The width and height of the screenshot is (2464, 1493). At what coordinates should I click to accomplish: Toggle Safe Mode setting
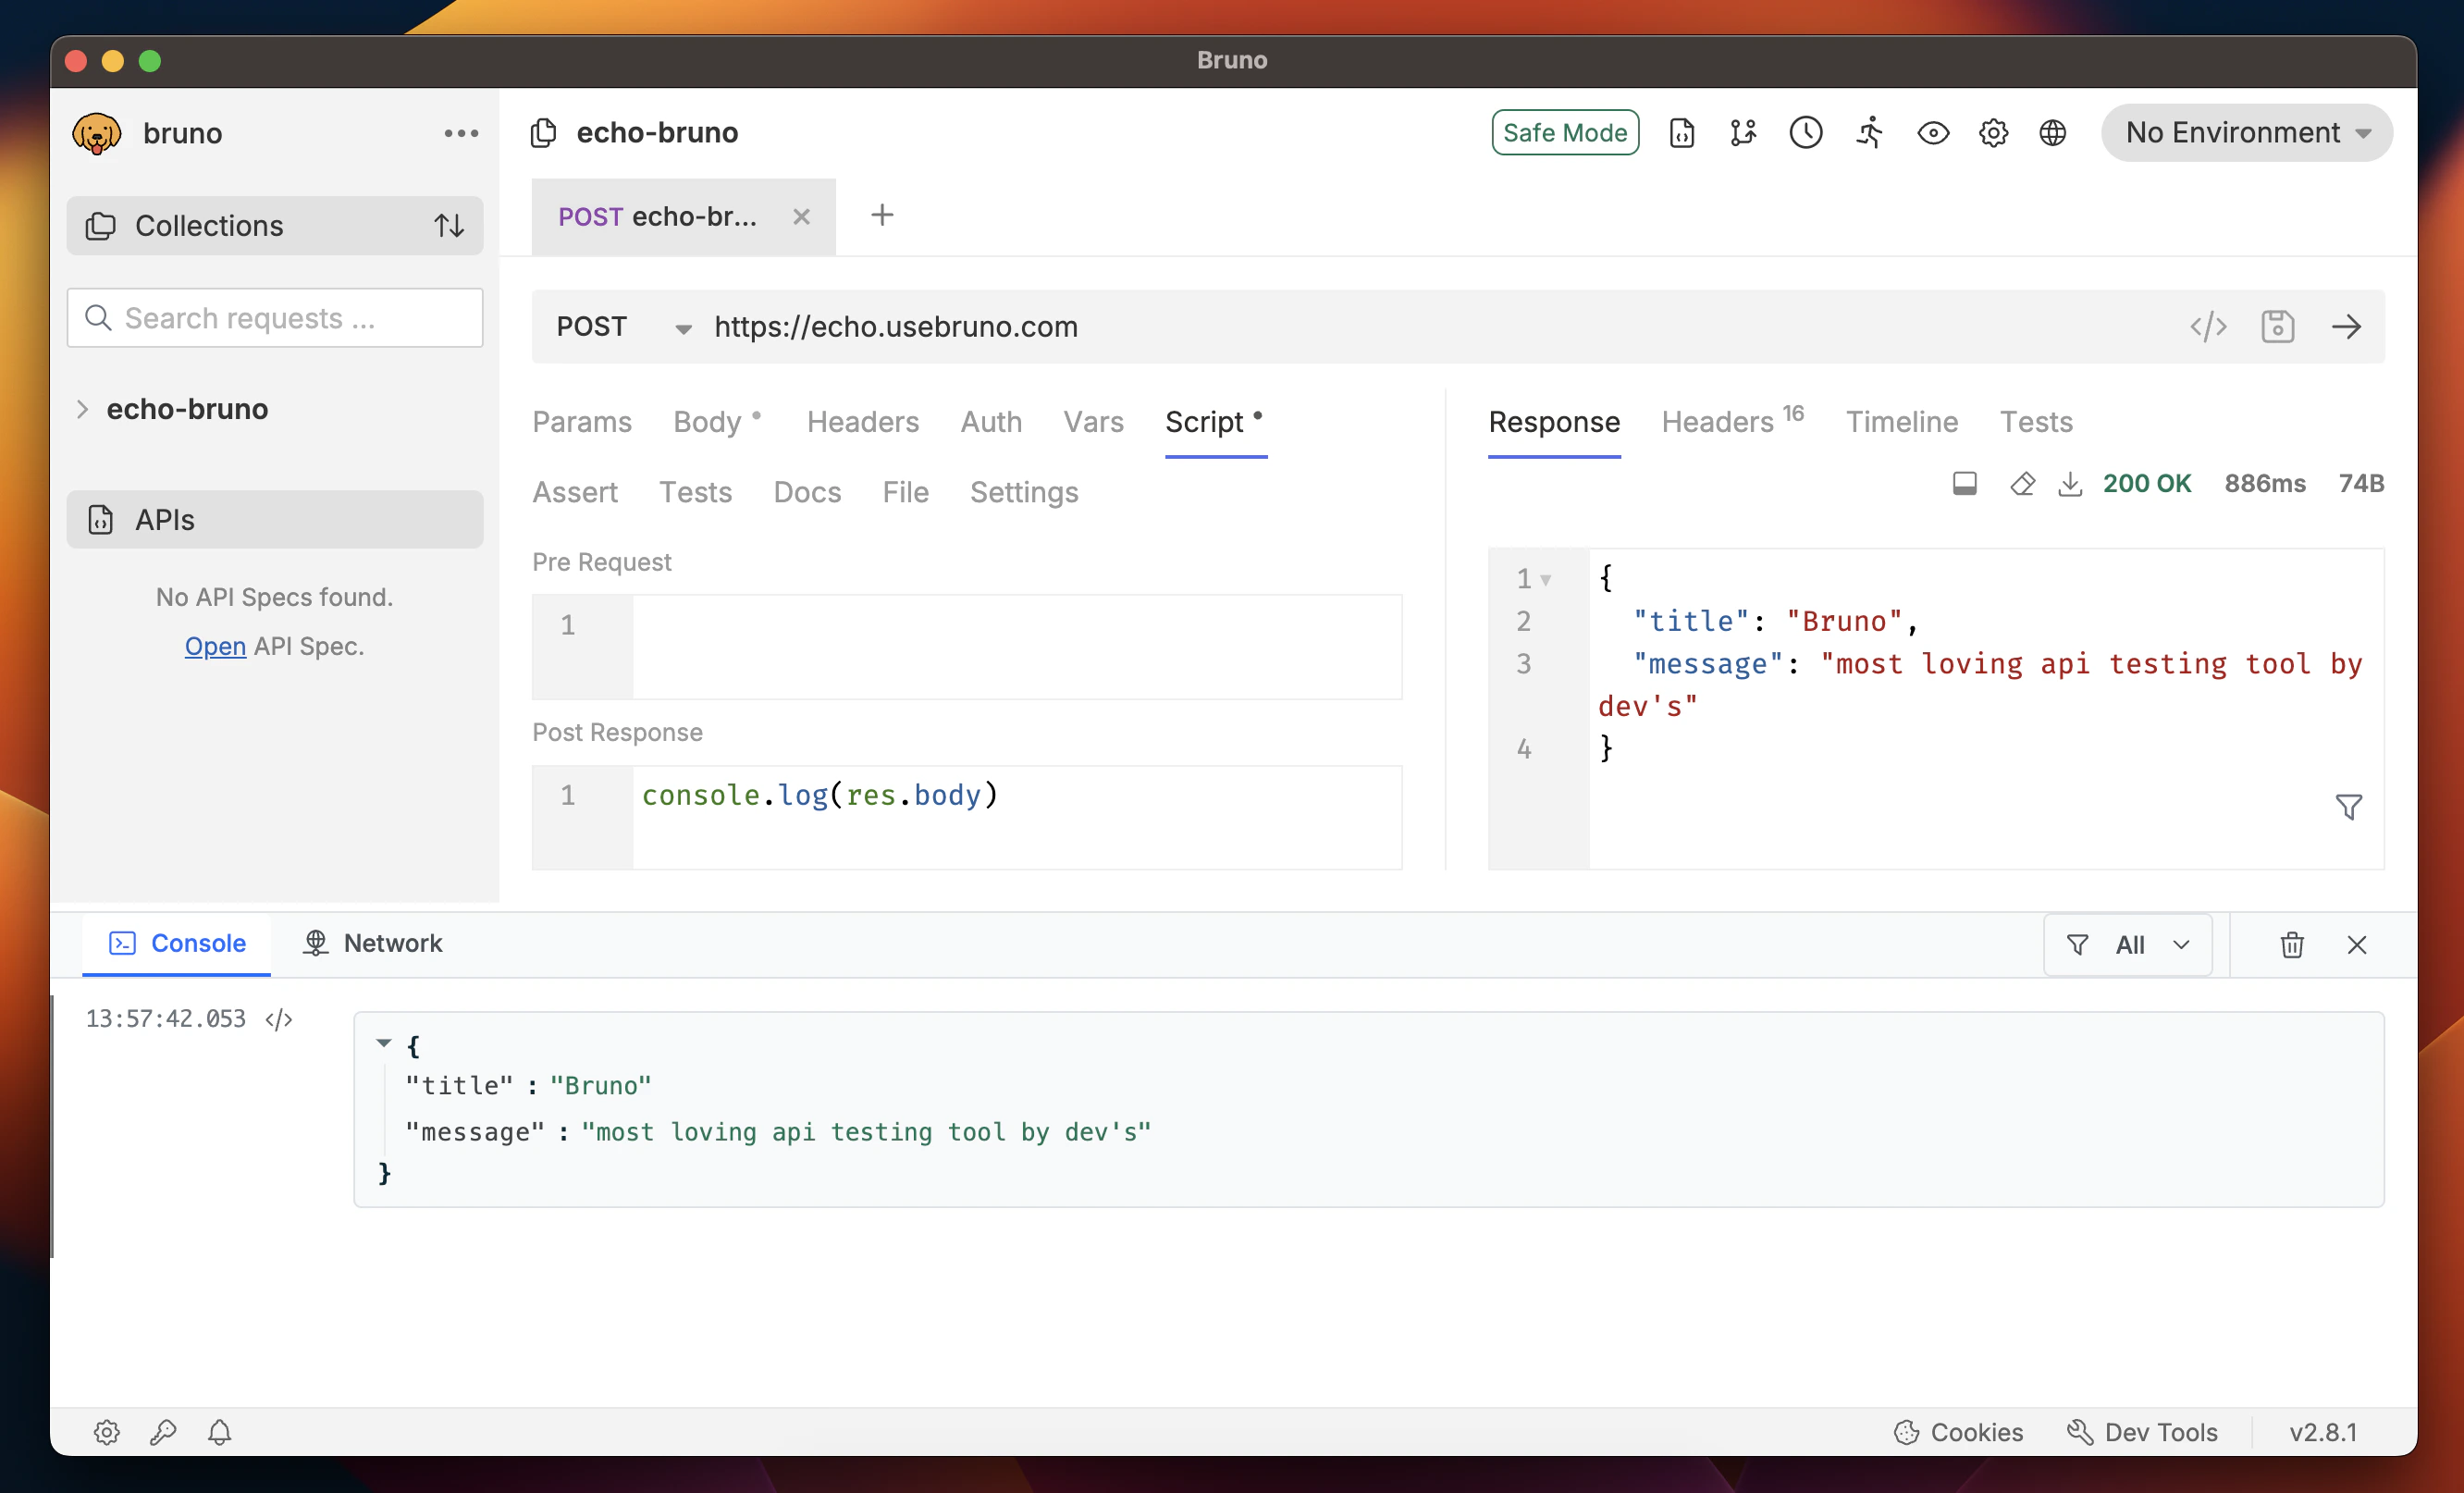click(x=1565, y=133)
